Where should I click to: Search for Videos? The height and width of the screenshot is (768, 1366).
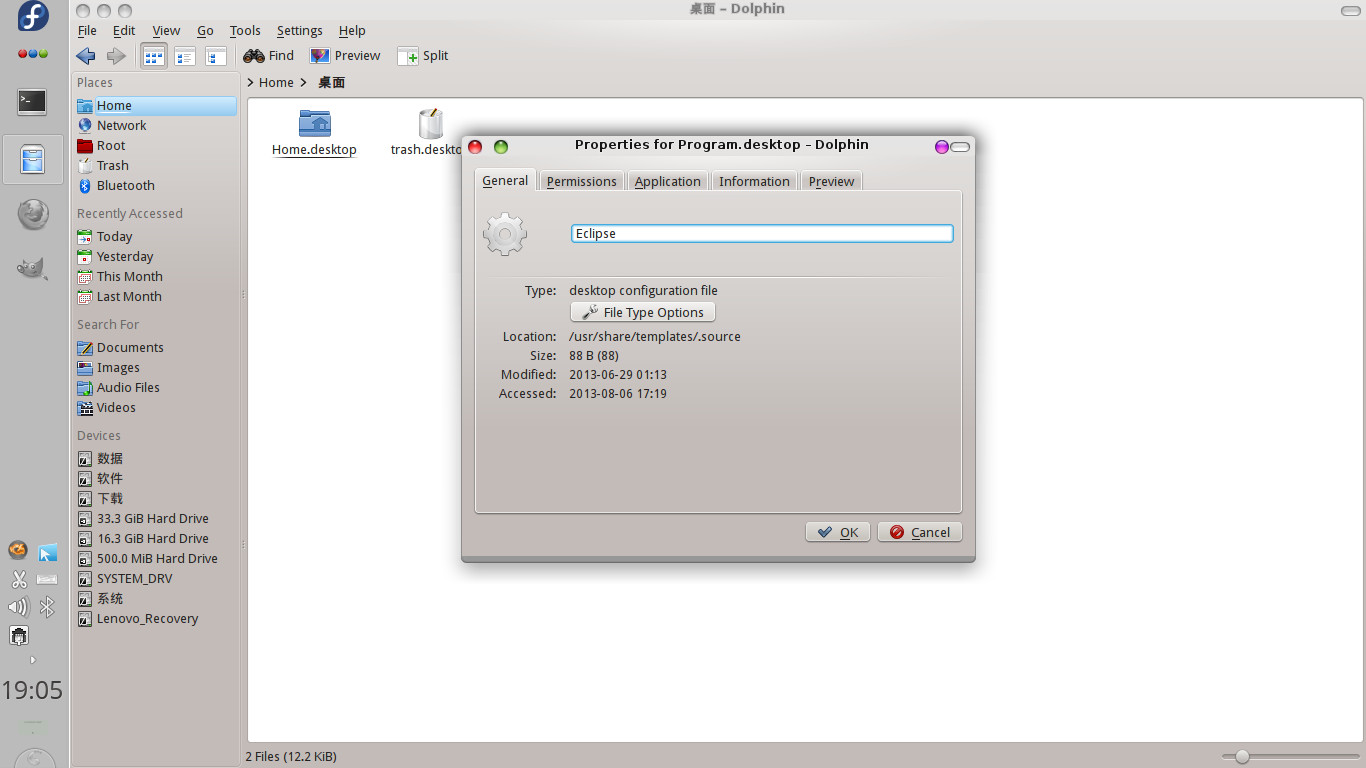coord(156,407)
